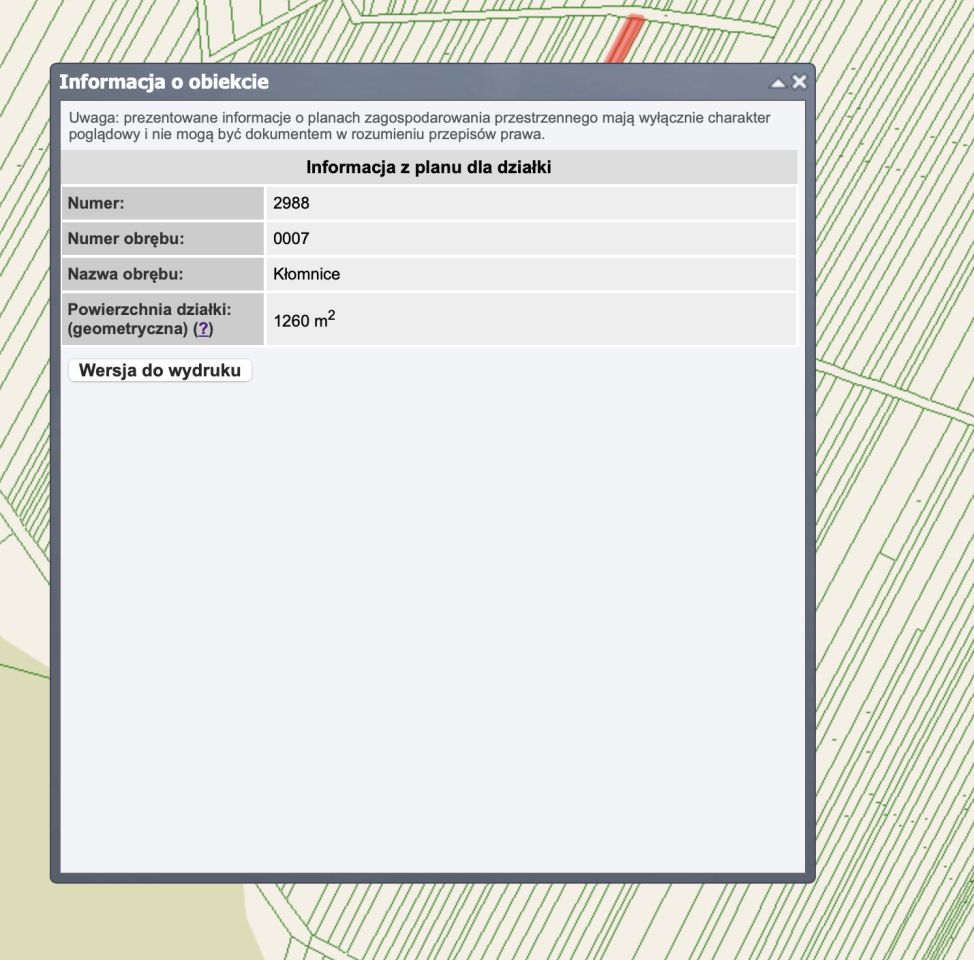Click the Nazwa obrębu: row label
The width and height of the screenshot is (974, 960).
(x=125, y=274)
